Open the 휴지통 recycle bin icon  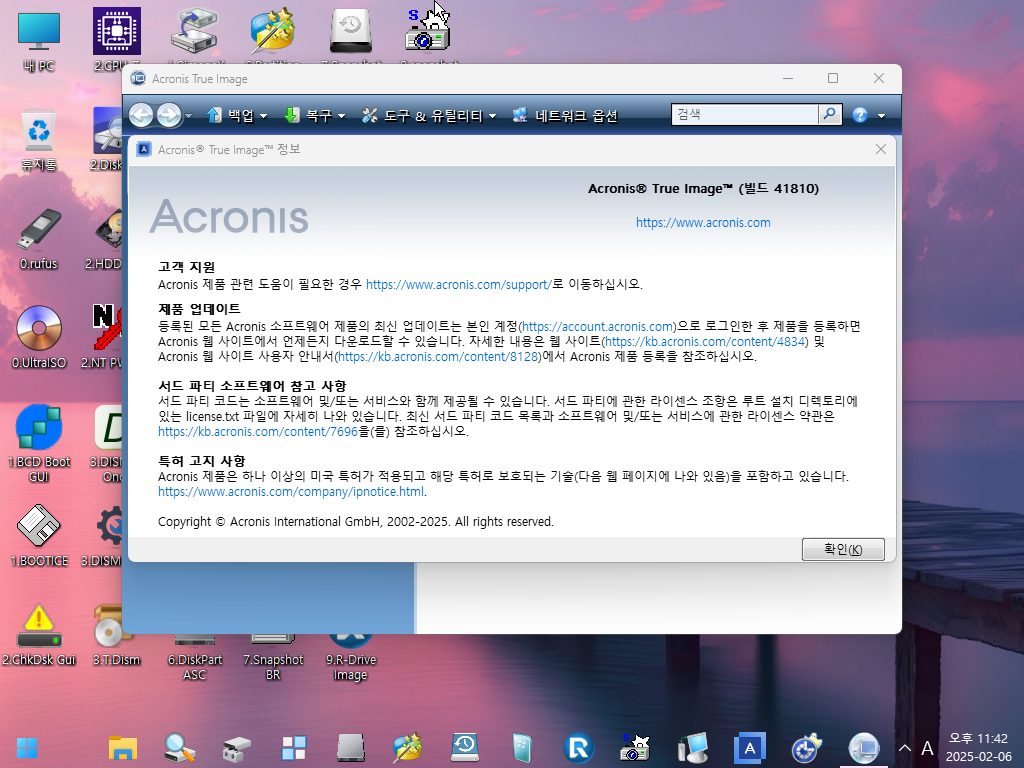click(39, 140)
